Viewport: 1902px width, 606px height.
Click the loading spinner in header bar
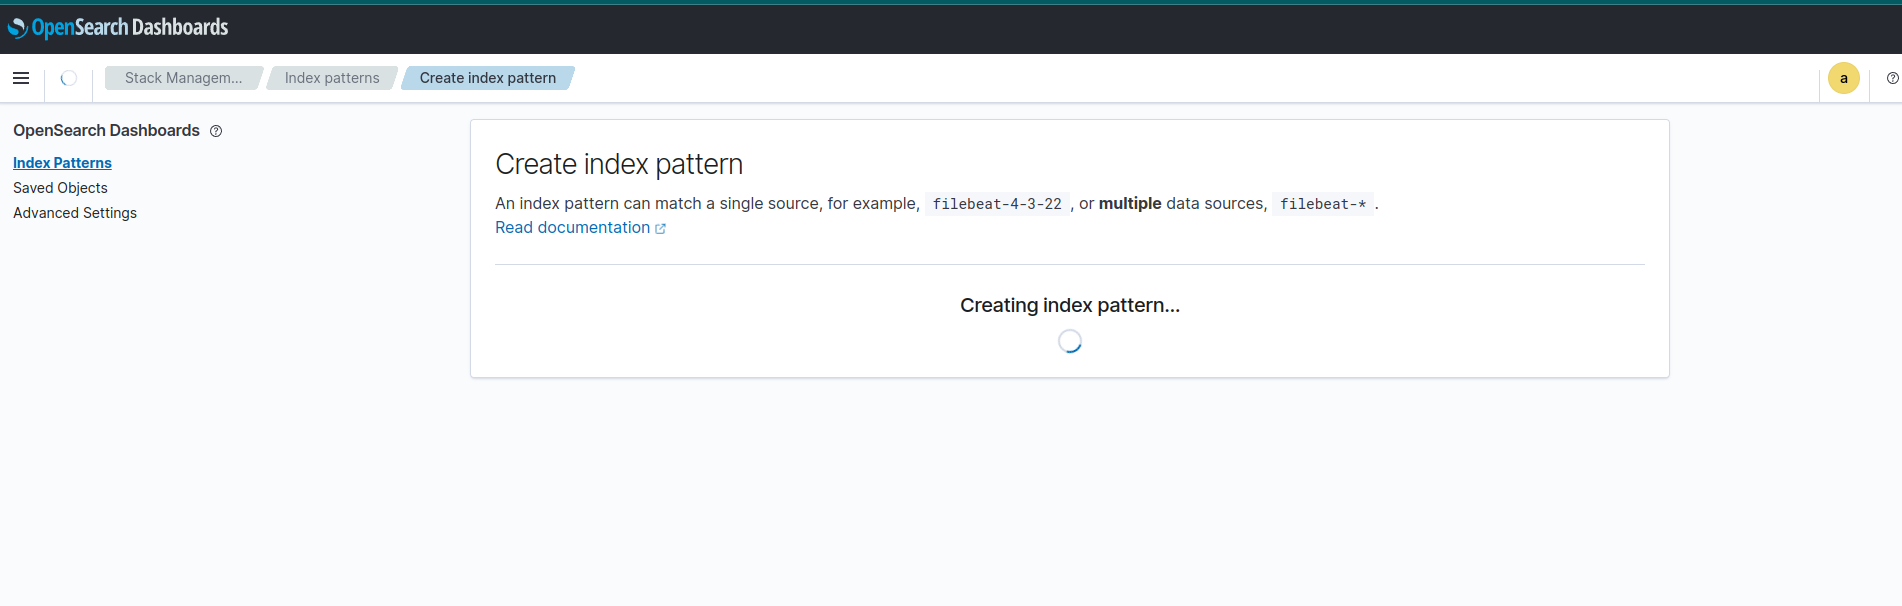click(x=69, y=78)
